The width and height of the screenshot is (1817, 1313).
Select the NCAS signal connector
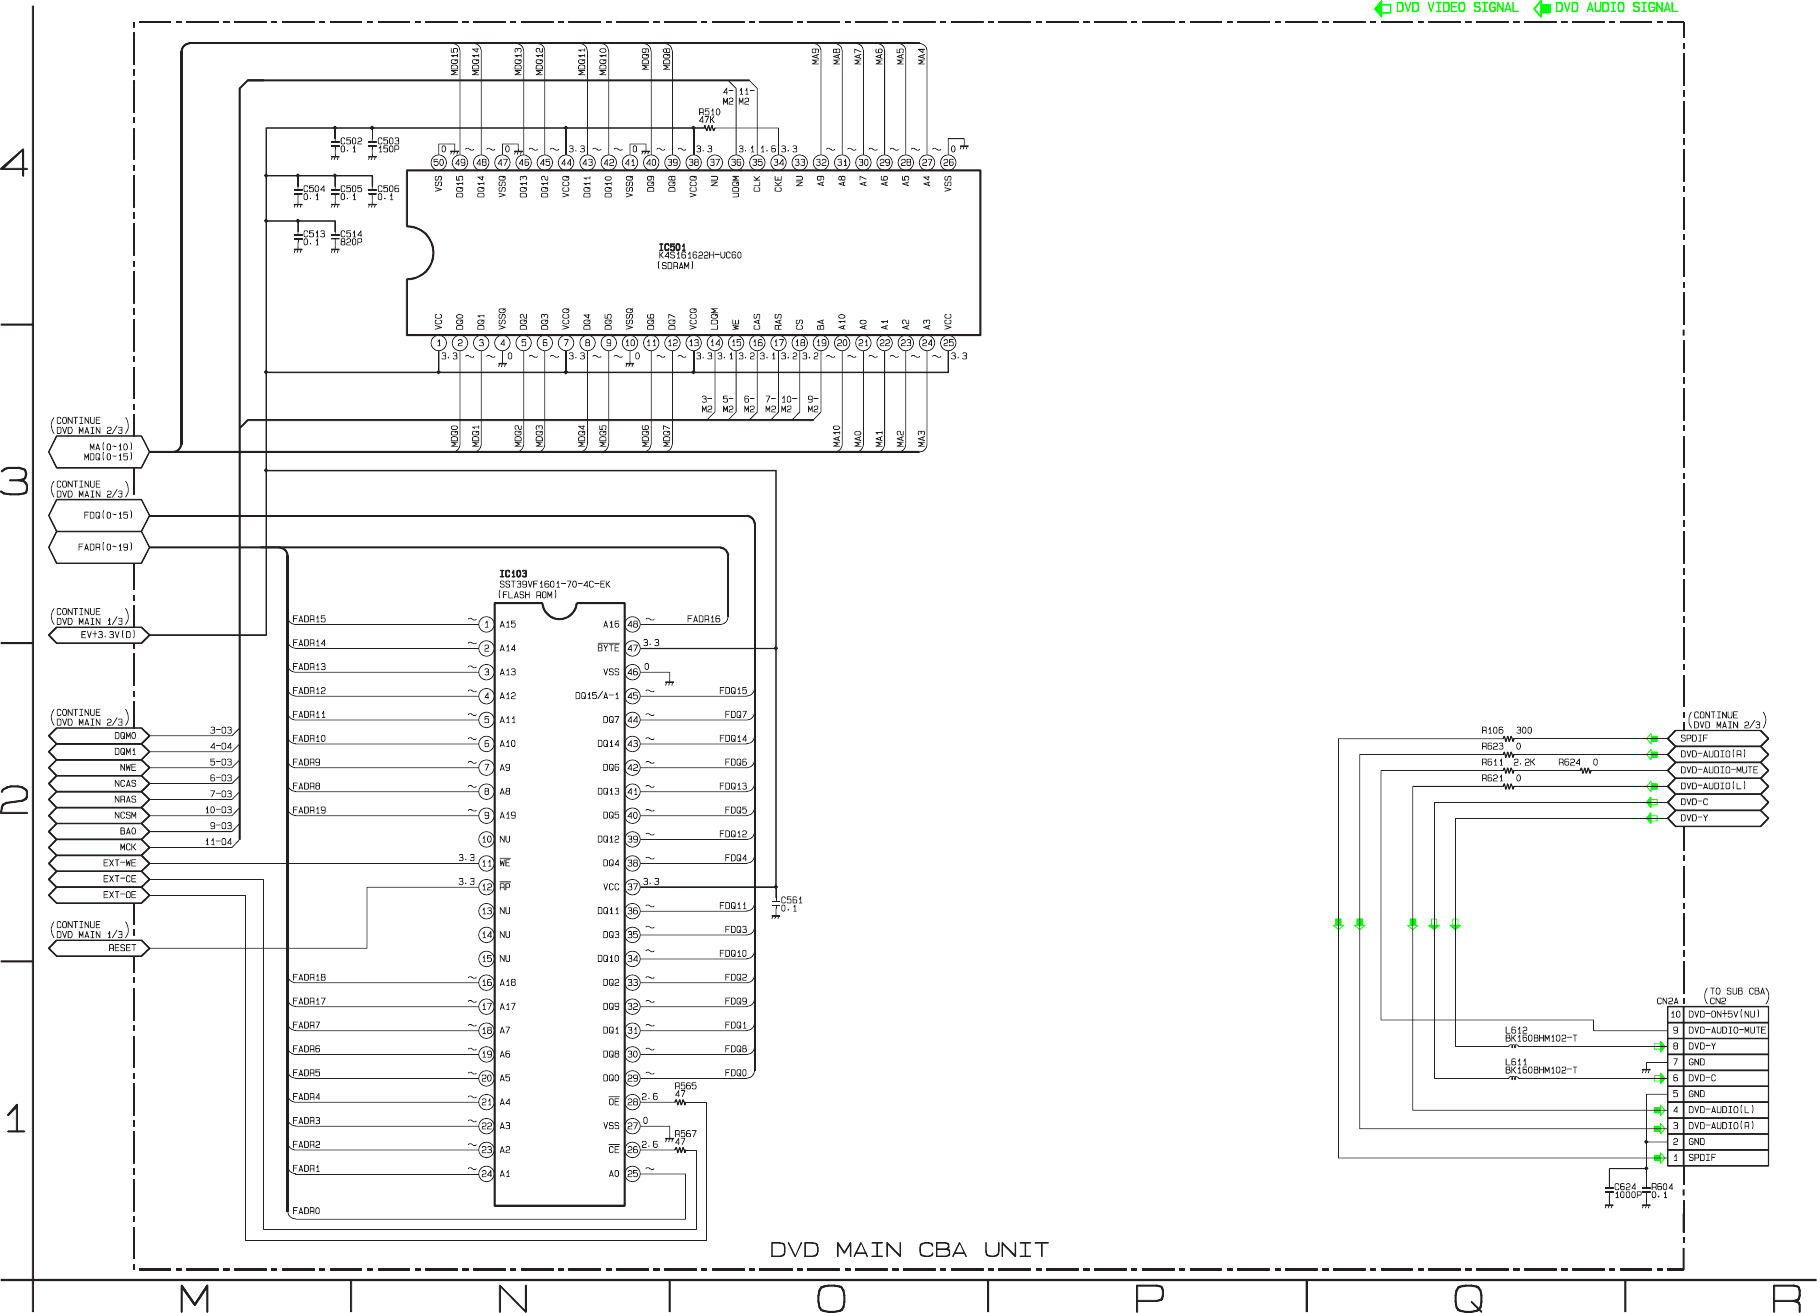98,784
